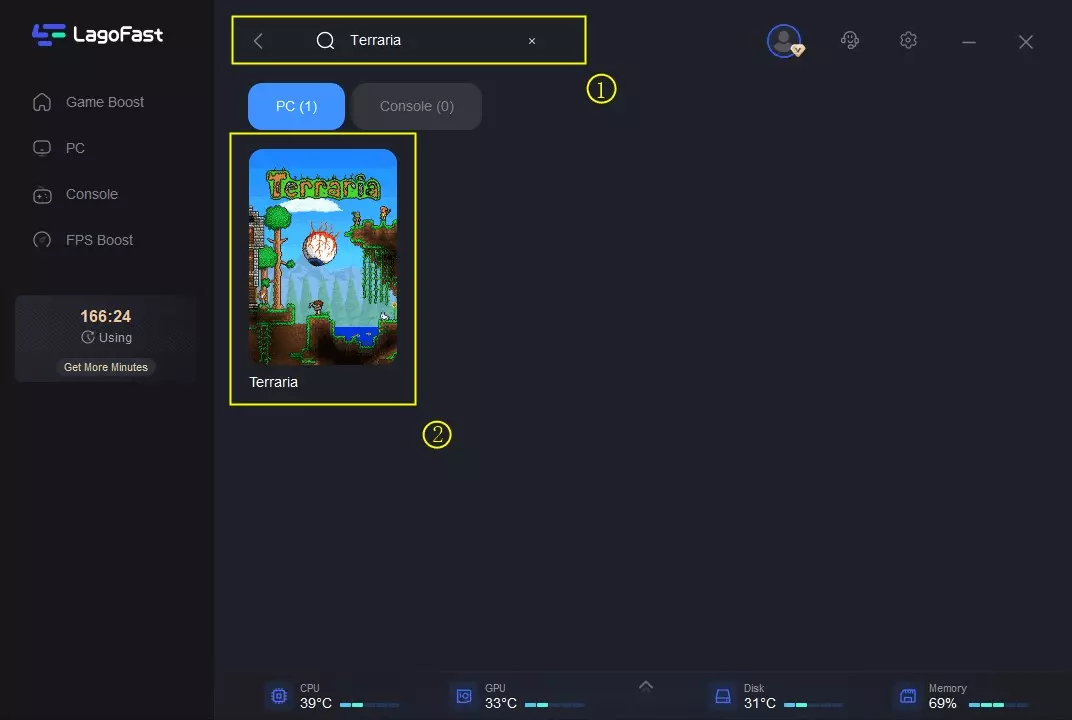Click the Console gamepad icon in sidebar
Viewport: 1072px width, 720px height.
pos(42,195)
